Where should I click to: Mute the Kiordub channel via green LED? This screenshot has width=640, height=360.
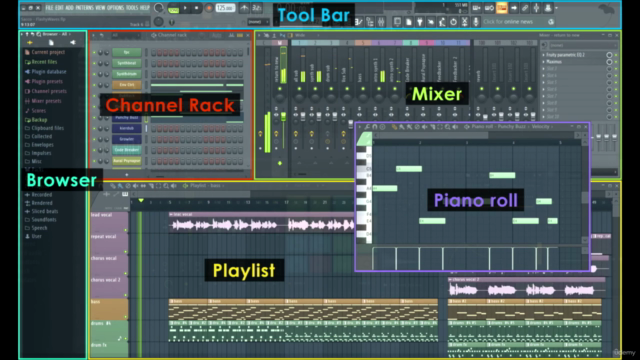click(x=94, y=128)
